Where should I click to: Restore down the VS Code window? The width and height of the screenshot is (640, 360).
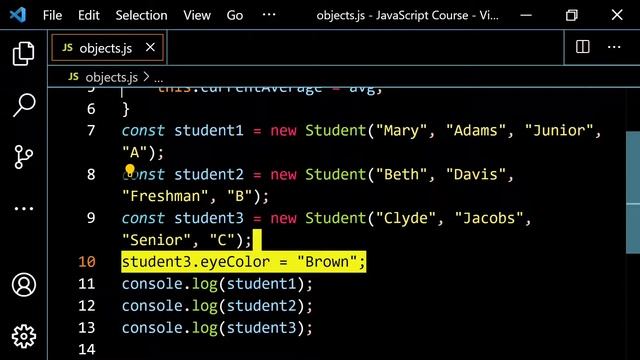(x=571, y=15)
